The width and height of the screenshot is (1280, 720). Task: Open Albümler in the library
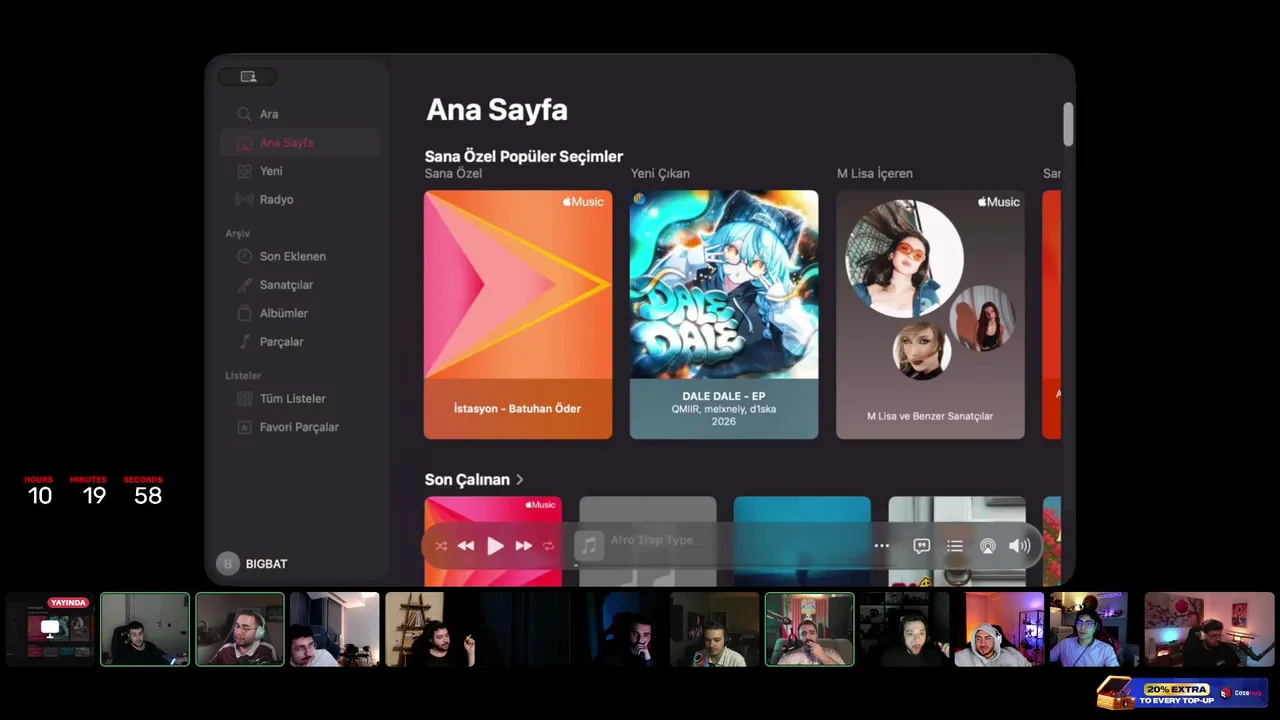click(300, 314)
